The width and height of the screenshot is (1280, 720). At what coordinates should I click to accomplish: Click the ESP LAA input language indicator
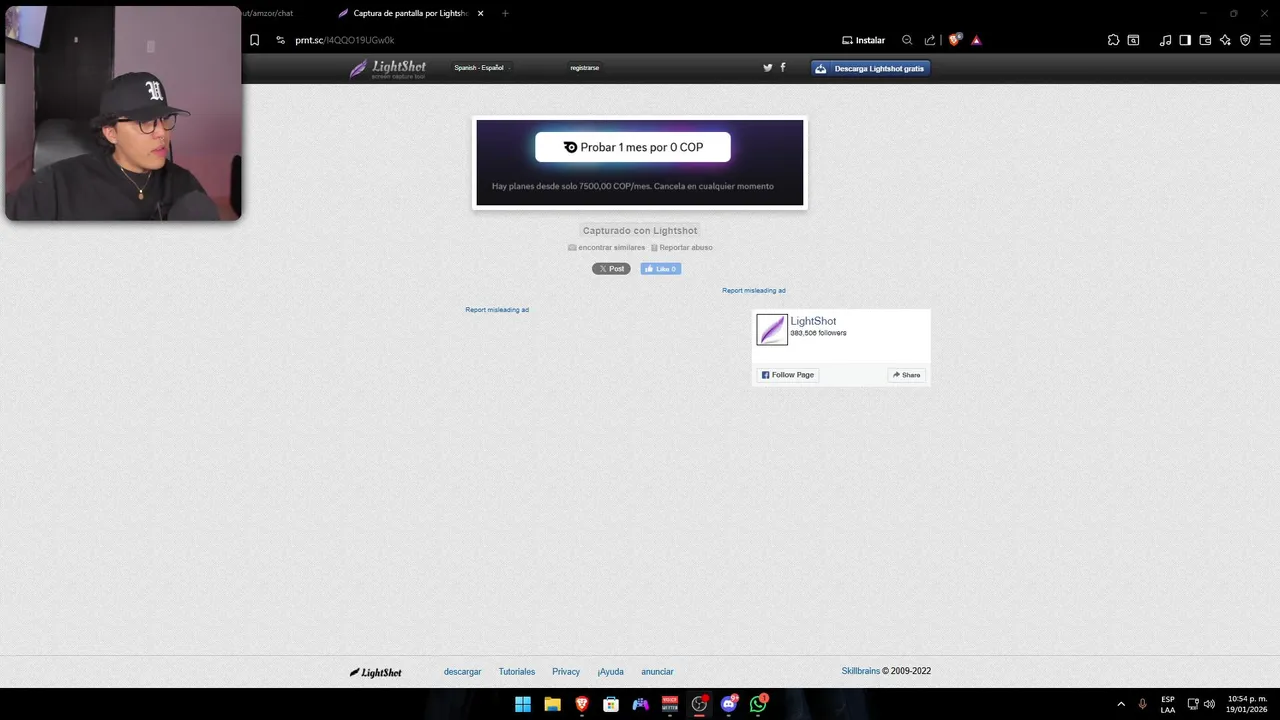point(1168,704)
